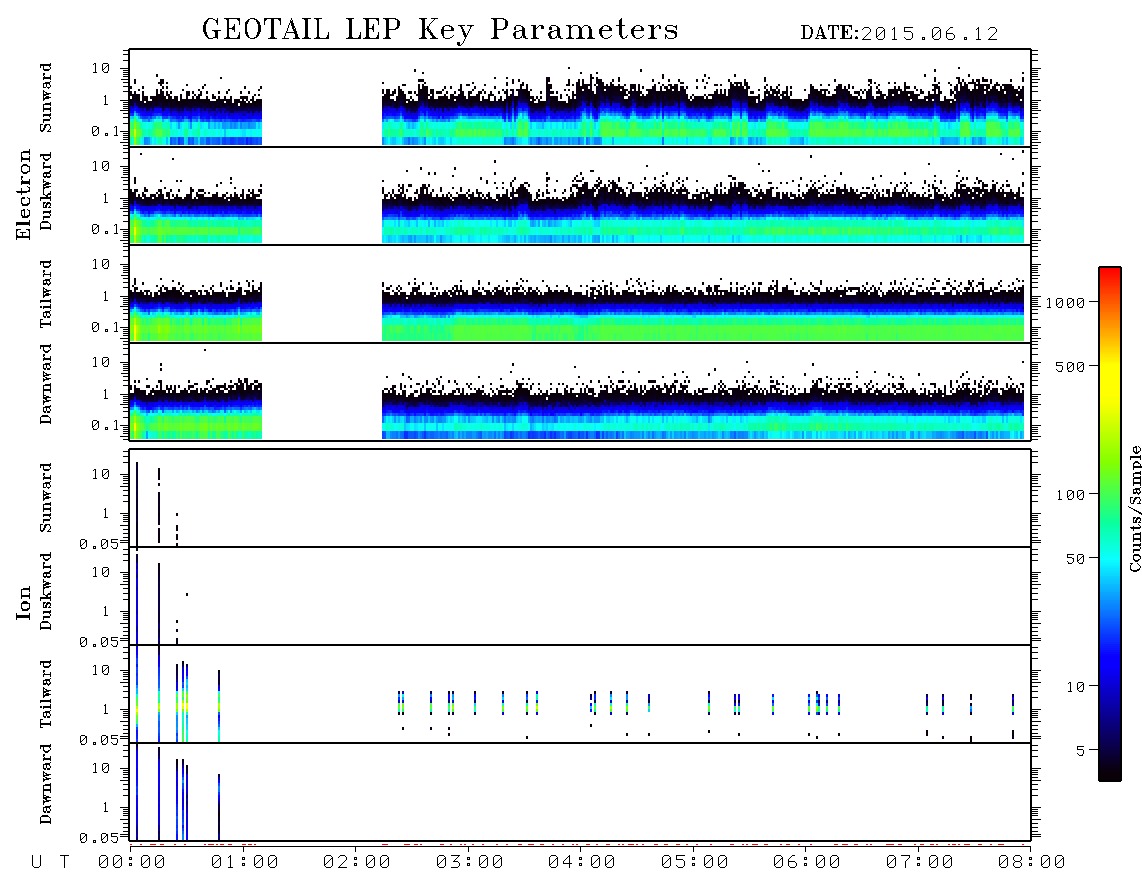
Task: Click the rainbow Counts/Sample color scale bar
Action: [x=1110, y=524]
